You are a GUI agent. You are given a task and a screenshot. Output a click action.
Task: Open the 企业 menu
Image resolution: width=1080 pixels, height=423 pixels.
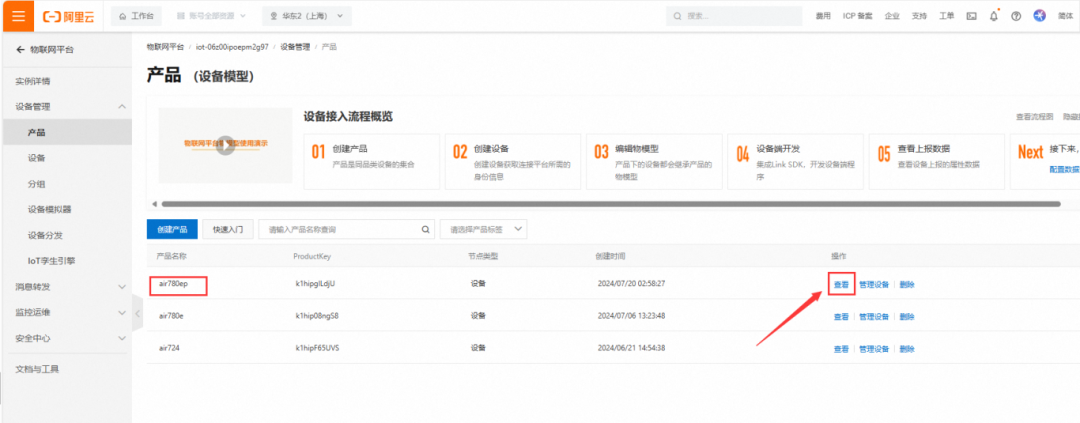pyautogui.click(x=892, y=17)
